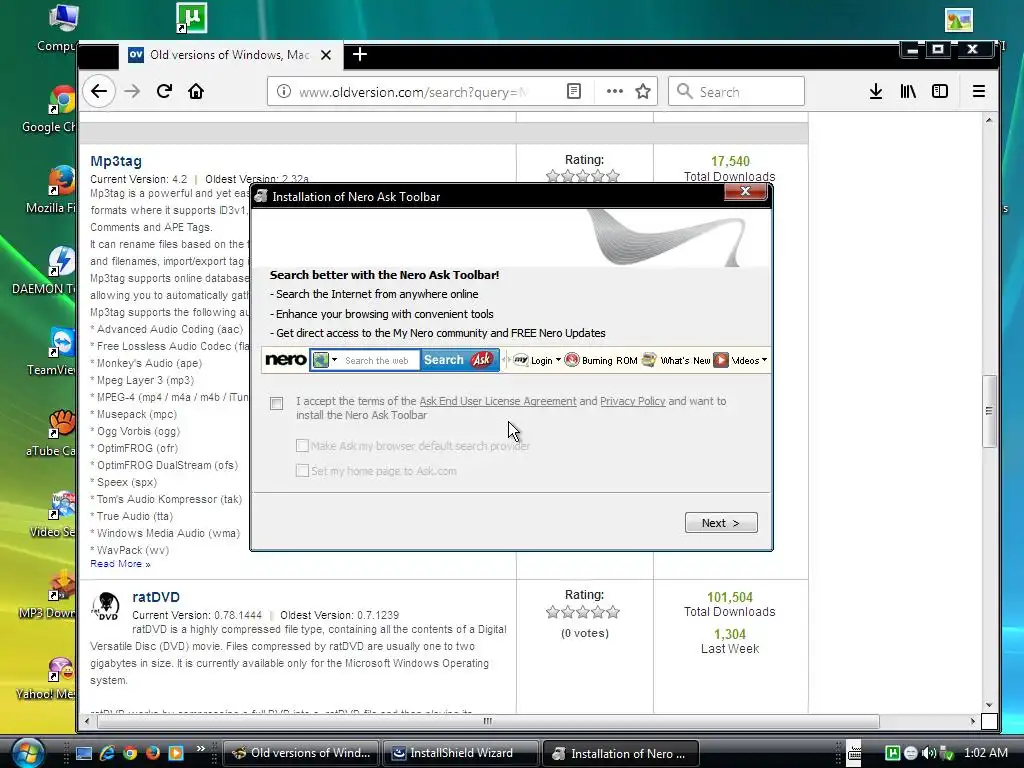
Task: Click the oldversion.com address bar URL
Action: pos(413,92)
